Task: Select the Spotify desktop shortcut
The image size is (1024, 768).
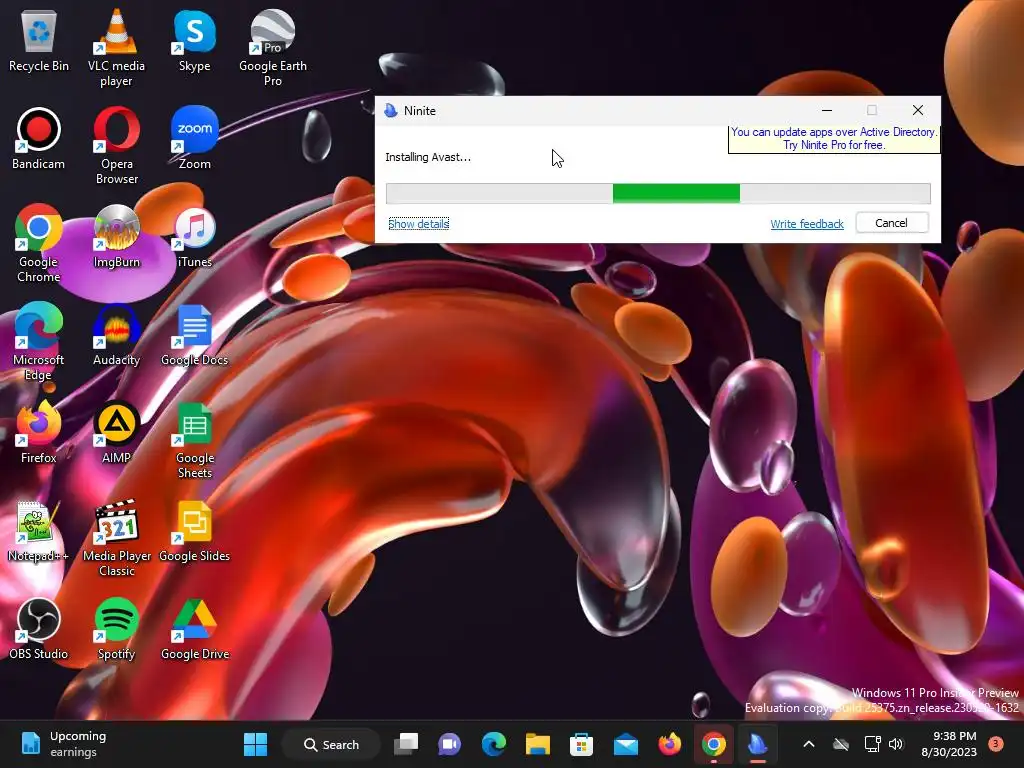Action: pyautogui.click(x=116, y=628)
